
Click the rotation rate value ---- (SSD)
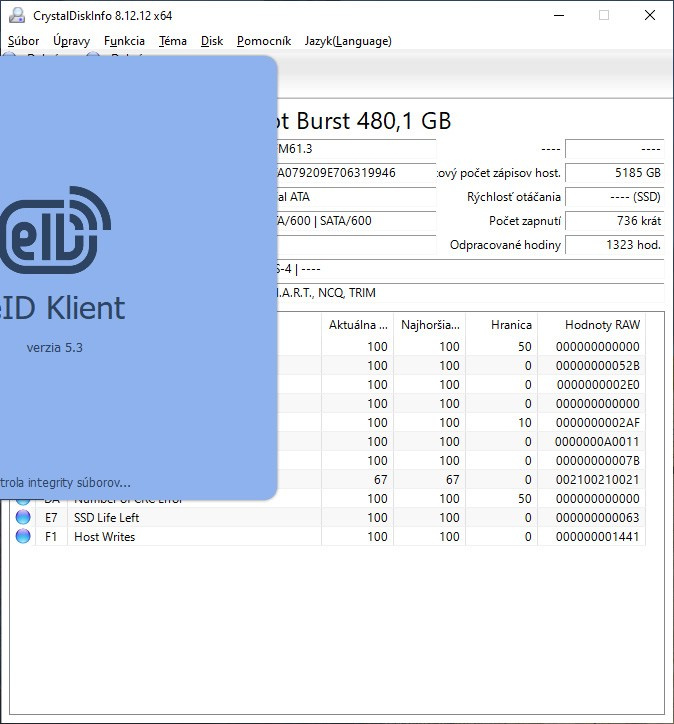coord(614,197)
